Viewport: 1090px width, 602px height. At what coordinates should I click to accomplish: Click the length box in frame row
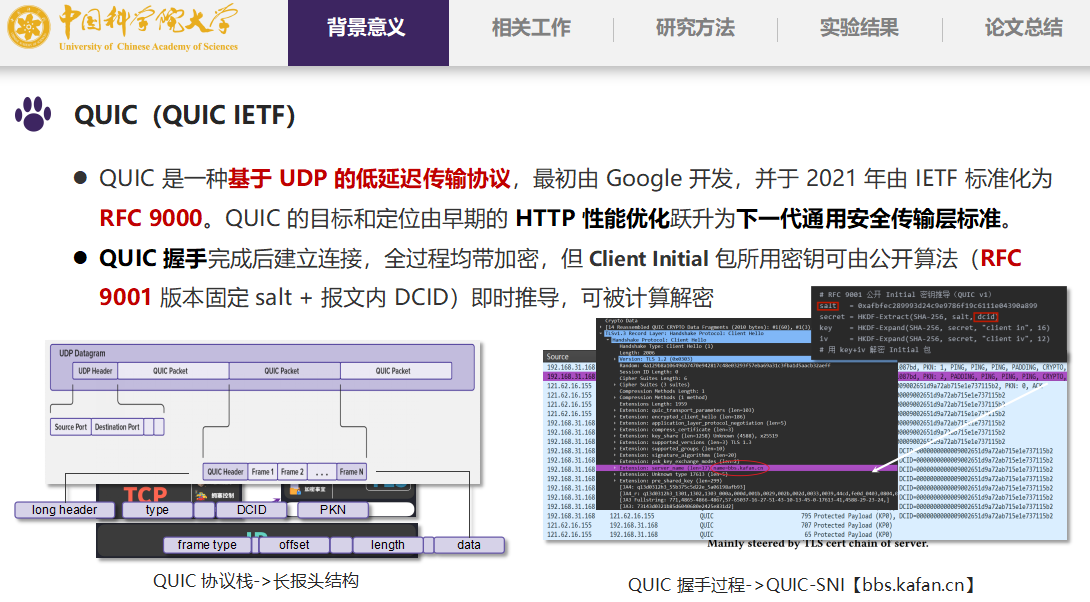pos(387,545)
